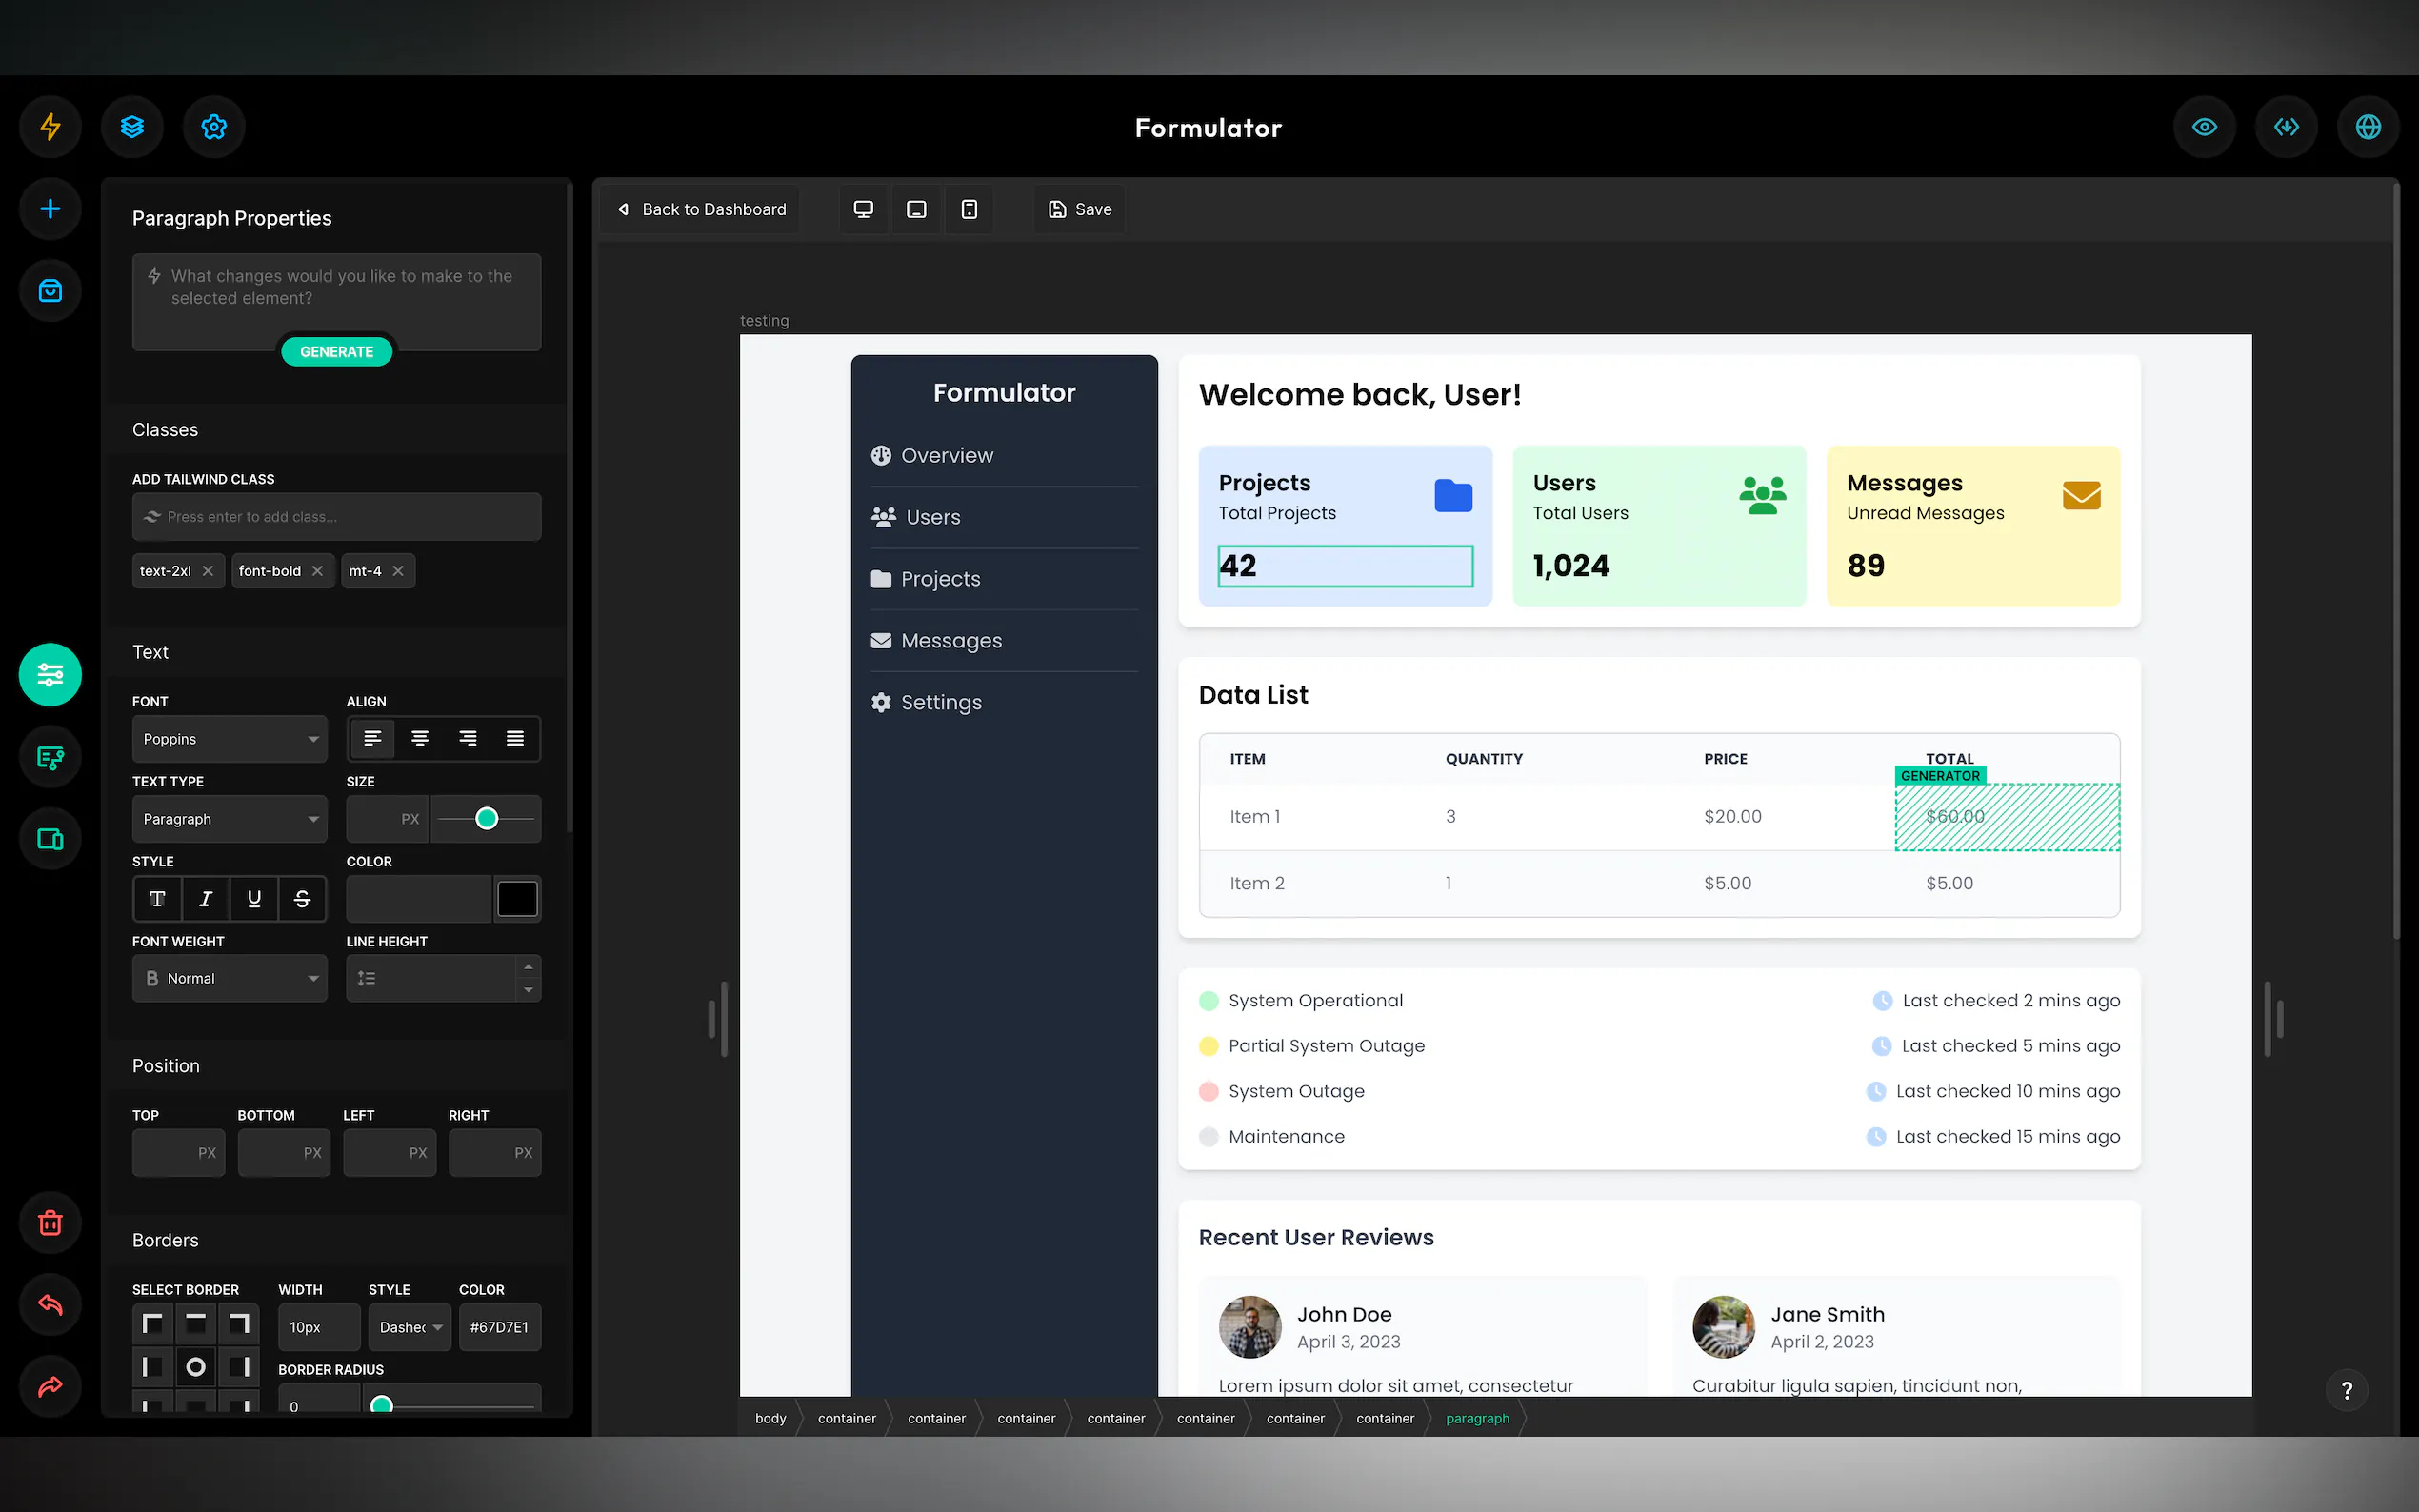Open the border Style dropdown
The height and width of the screenshot is (1512, 2419).
(410, 1327)
